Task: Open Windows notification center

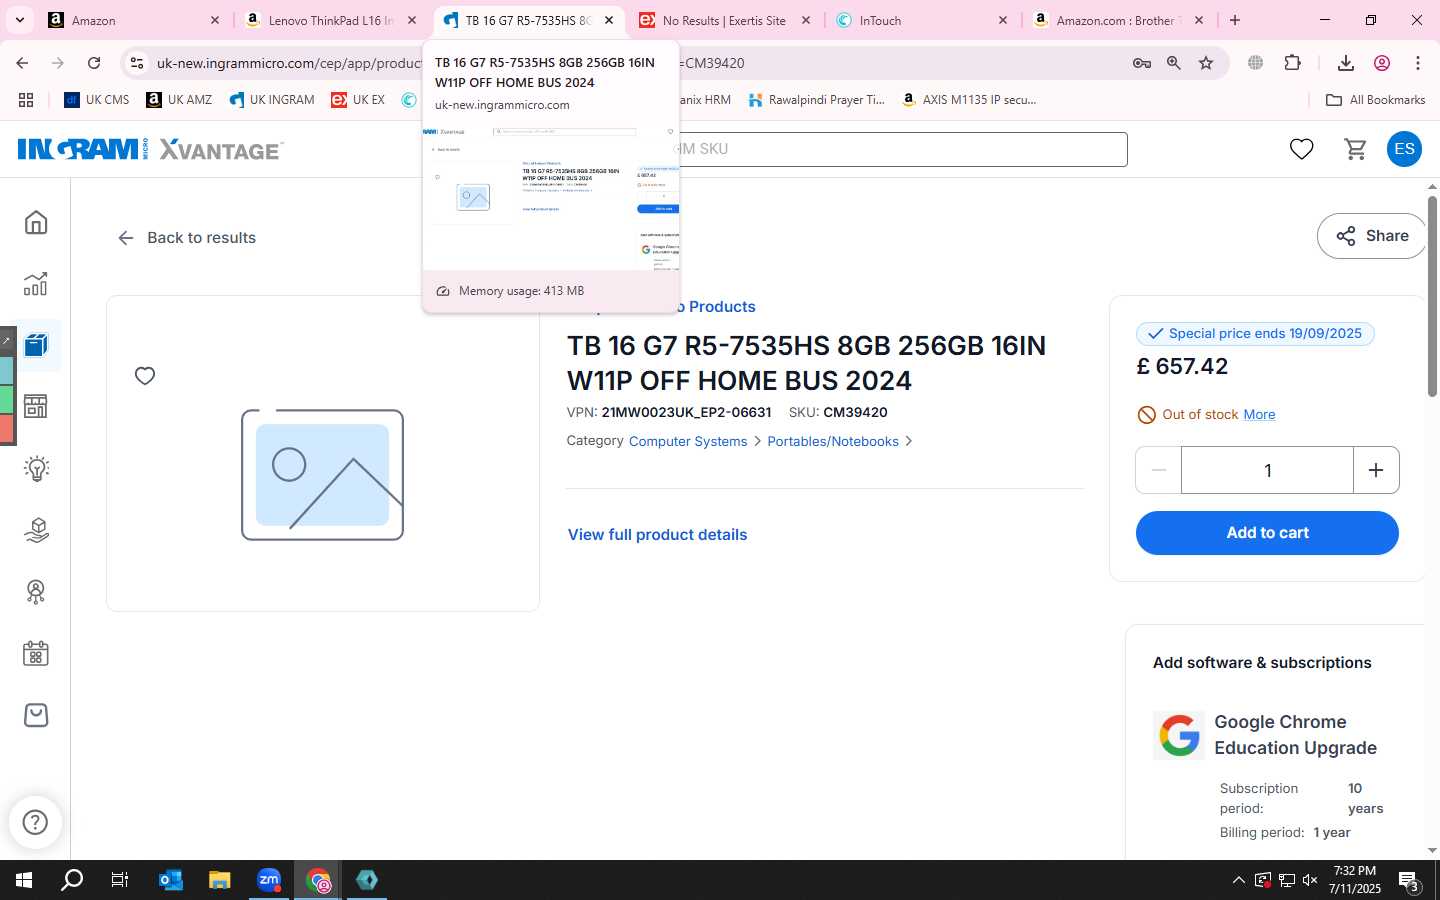Action: tap(1409, 881)
